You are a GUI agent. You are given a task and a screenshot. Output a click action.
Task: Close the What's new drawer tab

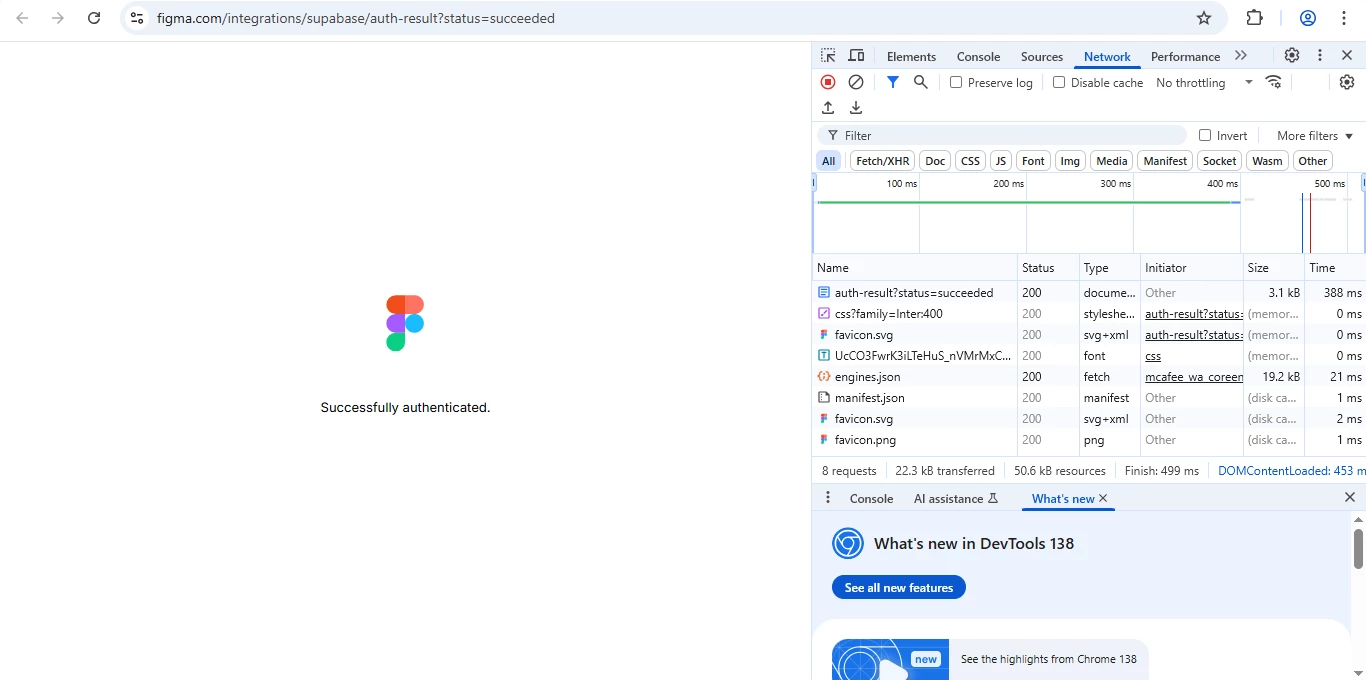click(1103, 498)
